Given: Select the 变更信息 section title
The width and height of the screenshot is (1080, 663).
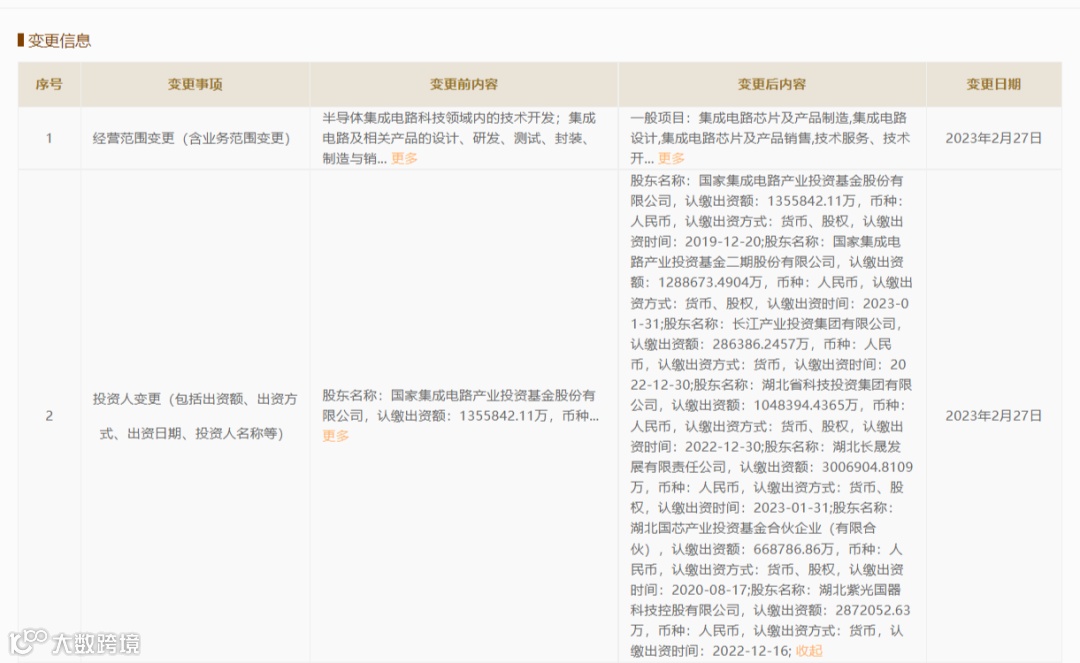Looking at the screenshot, I should (x=59, y=41).
